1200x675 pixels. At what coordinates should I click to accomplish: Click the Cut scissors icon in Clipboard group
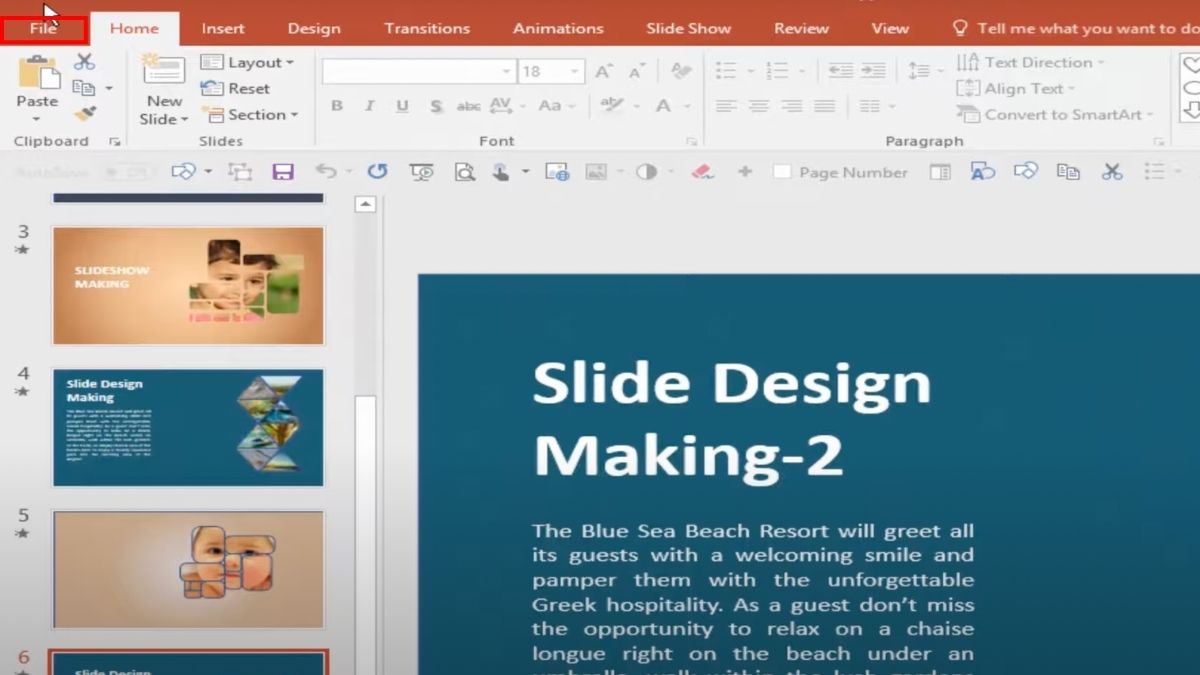85,62
